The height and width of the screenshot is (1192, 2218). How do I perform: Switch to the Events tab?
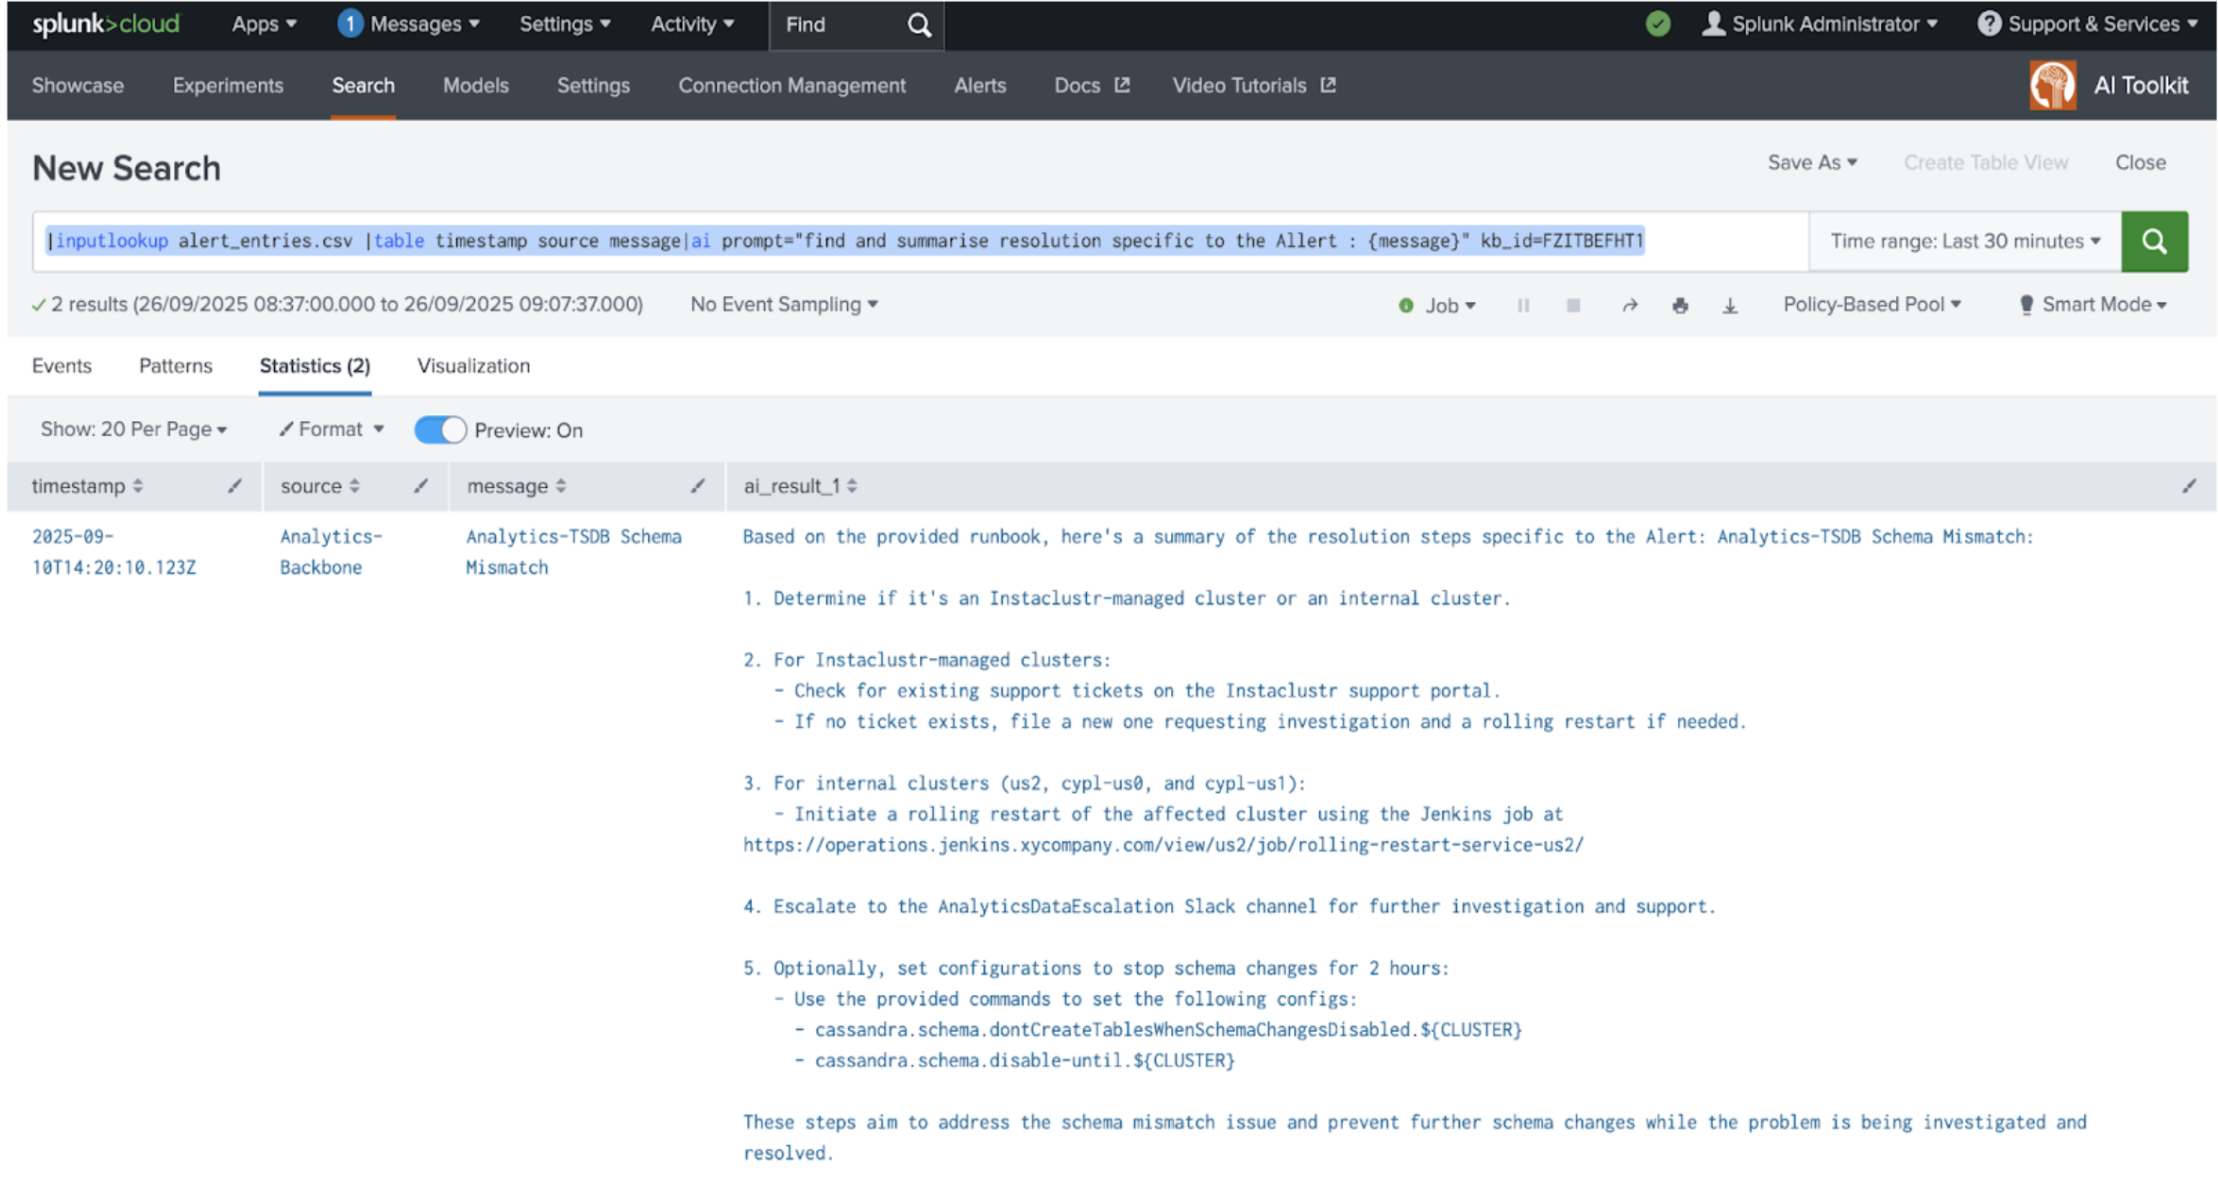tap(62, 366)
